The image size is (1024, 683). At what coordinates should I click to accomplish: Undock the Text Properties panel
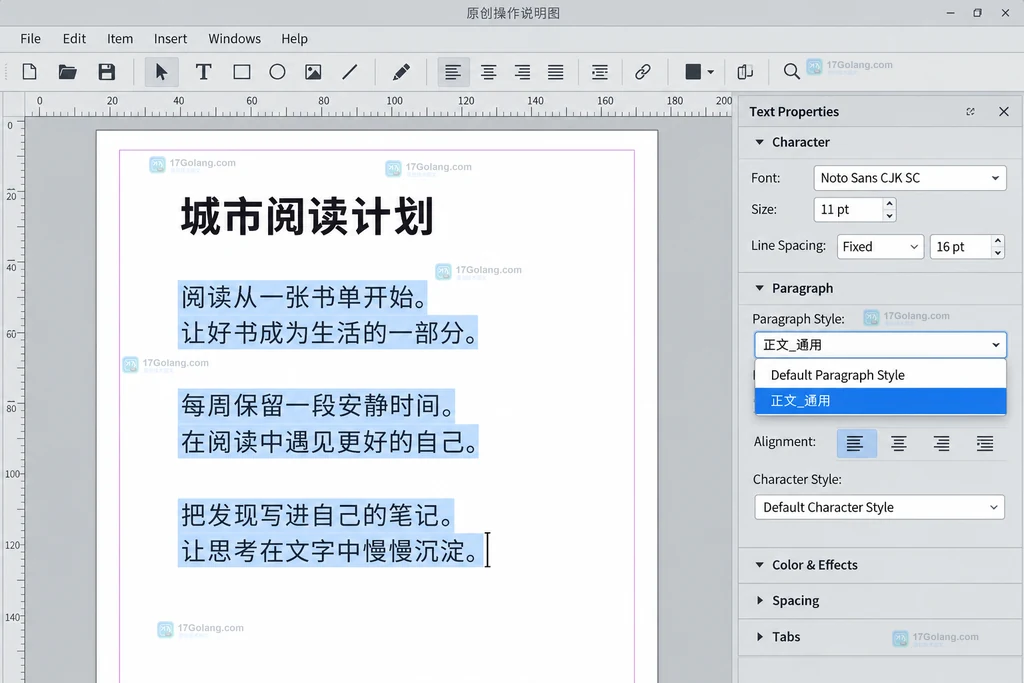point(970,112)
